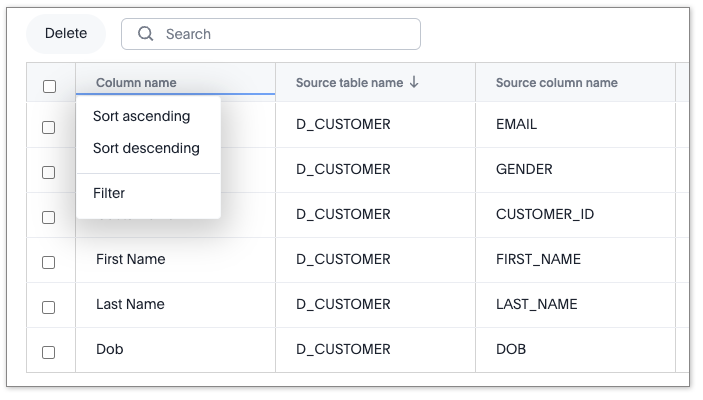Click the LAST_NAME source column cell

point(536,305)
